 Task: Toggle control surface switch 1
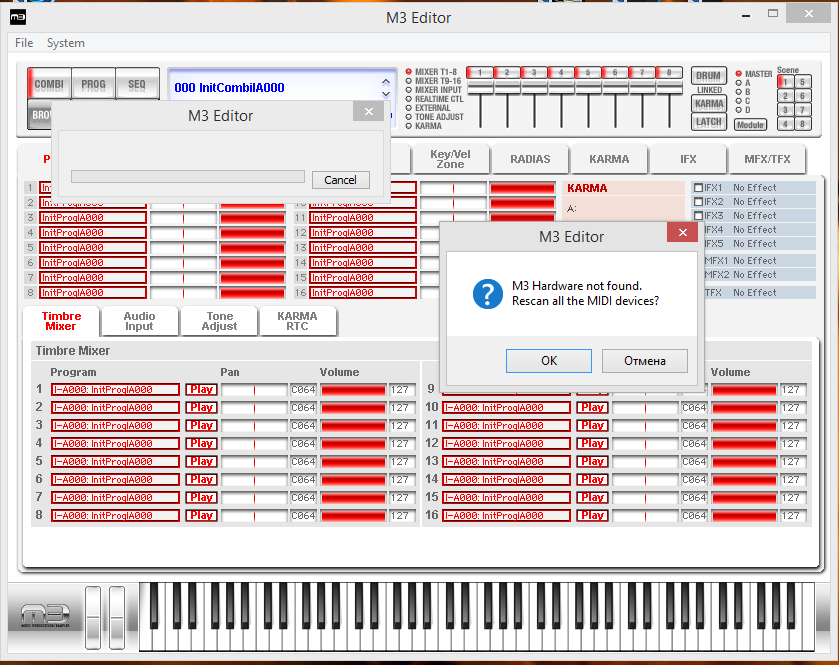(480, 72)
